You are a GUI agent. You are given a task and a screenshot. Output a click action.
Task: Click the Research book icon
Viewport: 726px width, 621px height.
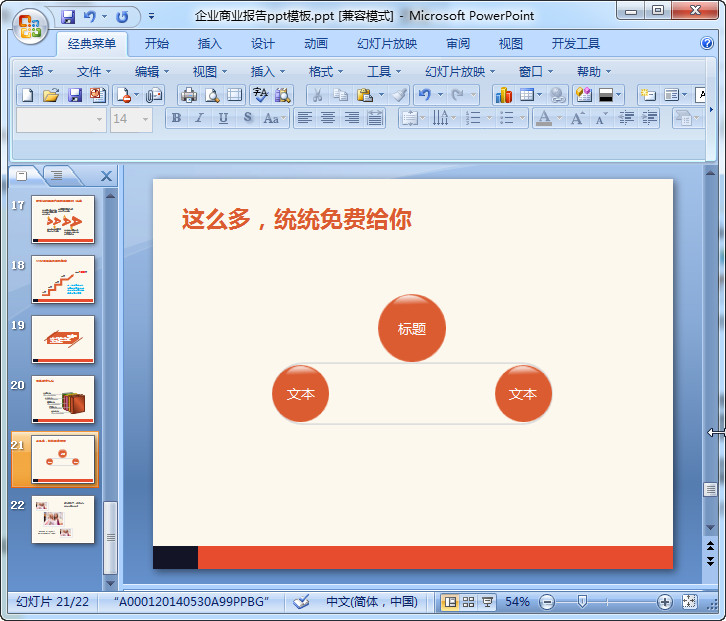[x=283, y=95]
